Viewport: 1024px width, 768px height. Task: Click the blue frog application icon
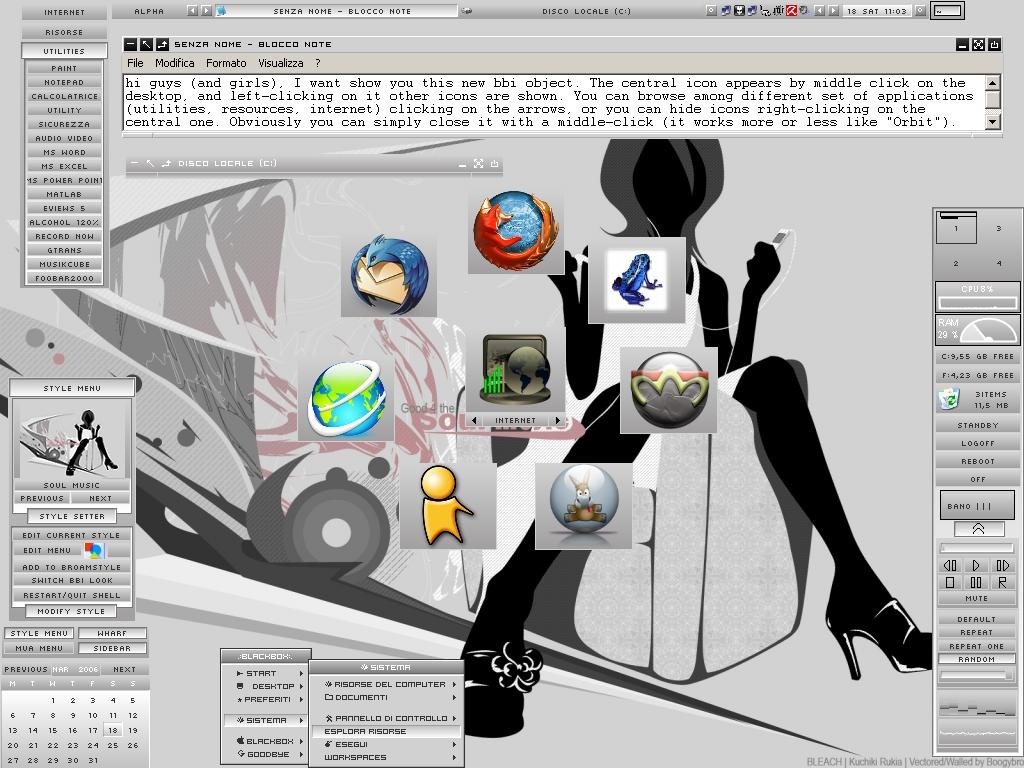[637, 280]
